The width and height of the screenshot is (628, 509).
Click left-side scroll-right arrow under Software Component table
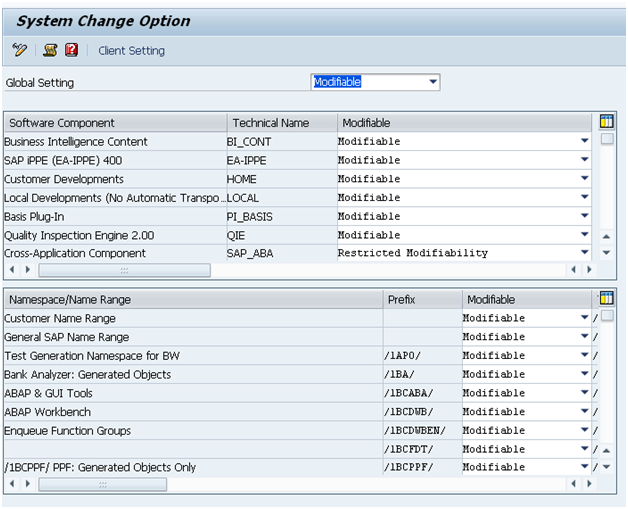(x=28, y=270)
